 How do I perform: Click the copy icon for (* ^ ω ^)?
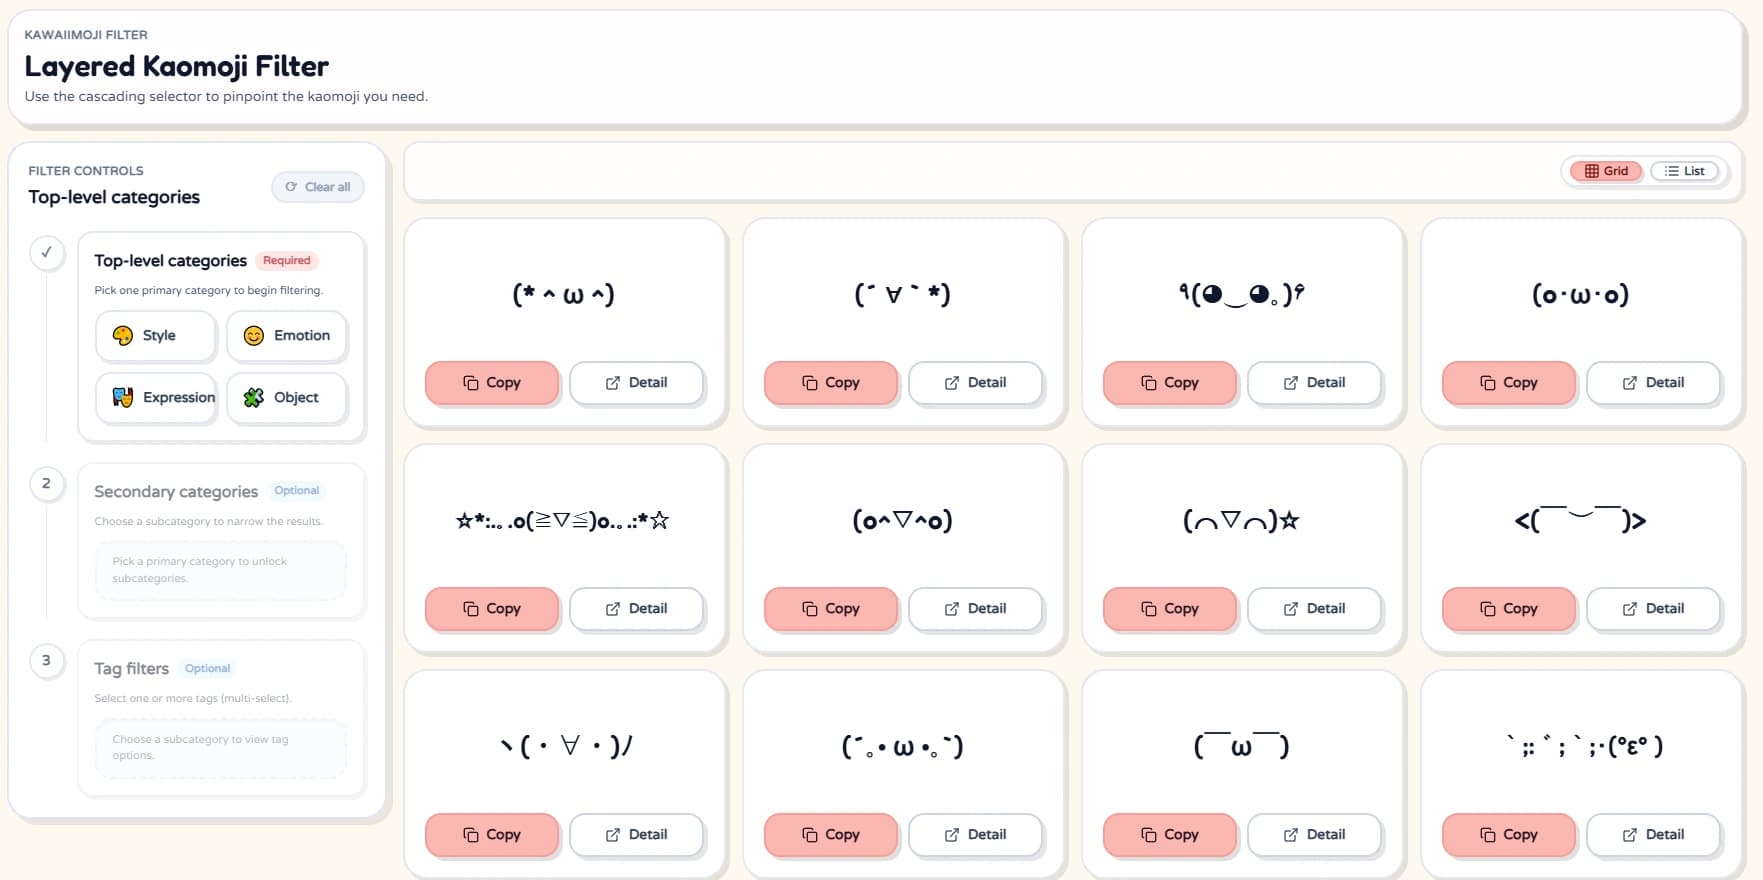tap(471, 383)
